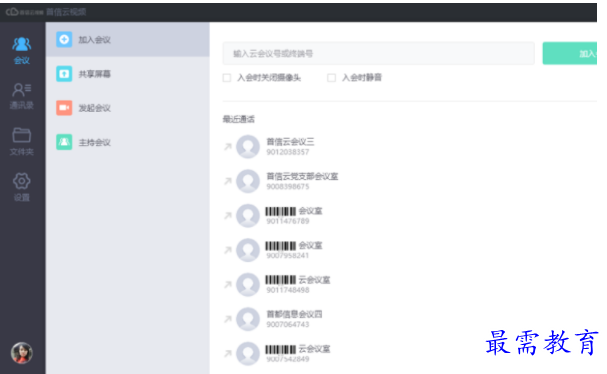The width and height of the screenshot is (607, 374).
Task: Click the green host icon beside 主持会议
Action: pyautogui.click(x=64, y=142)
